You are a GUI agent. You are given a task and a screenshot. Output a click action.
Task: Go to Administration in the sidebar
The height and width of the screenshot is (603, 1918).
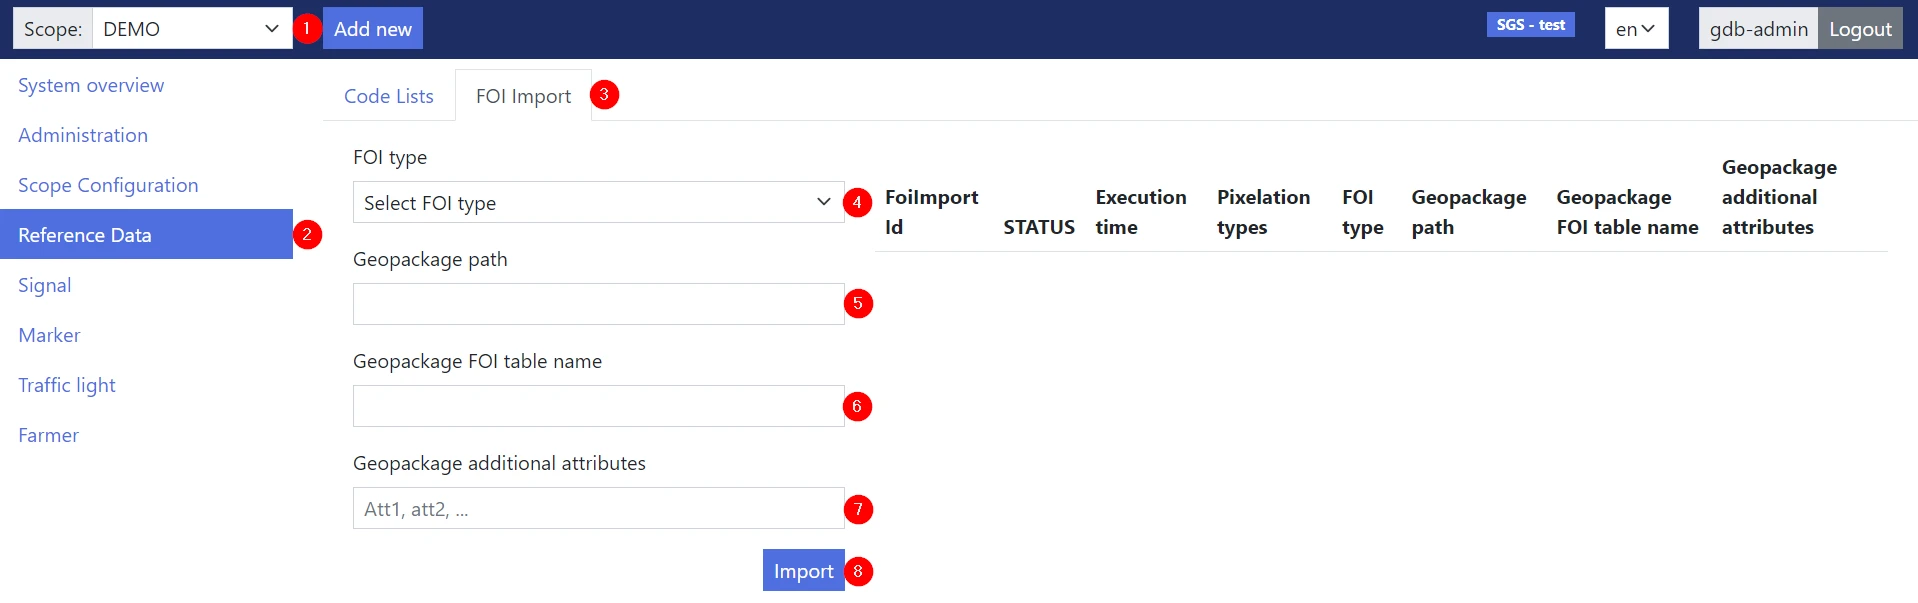click(x=83, y=136)
